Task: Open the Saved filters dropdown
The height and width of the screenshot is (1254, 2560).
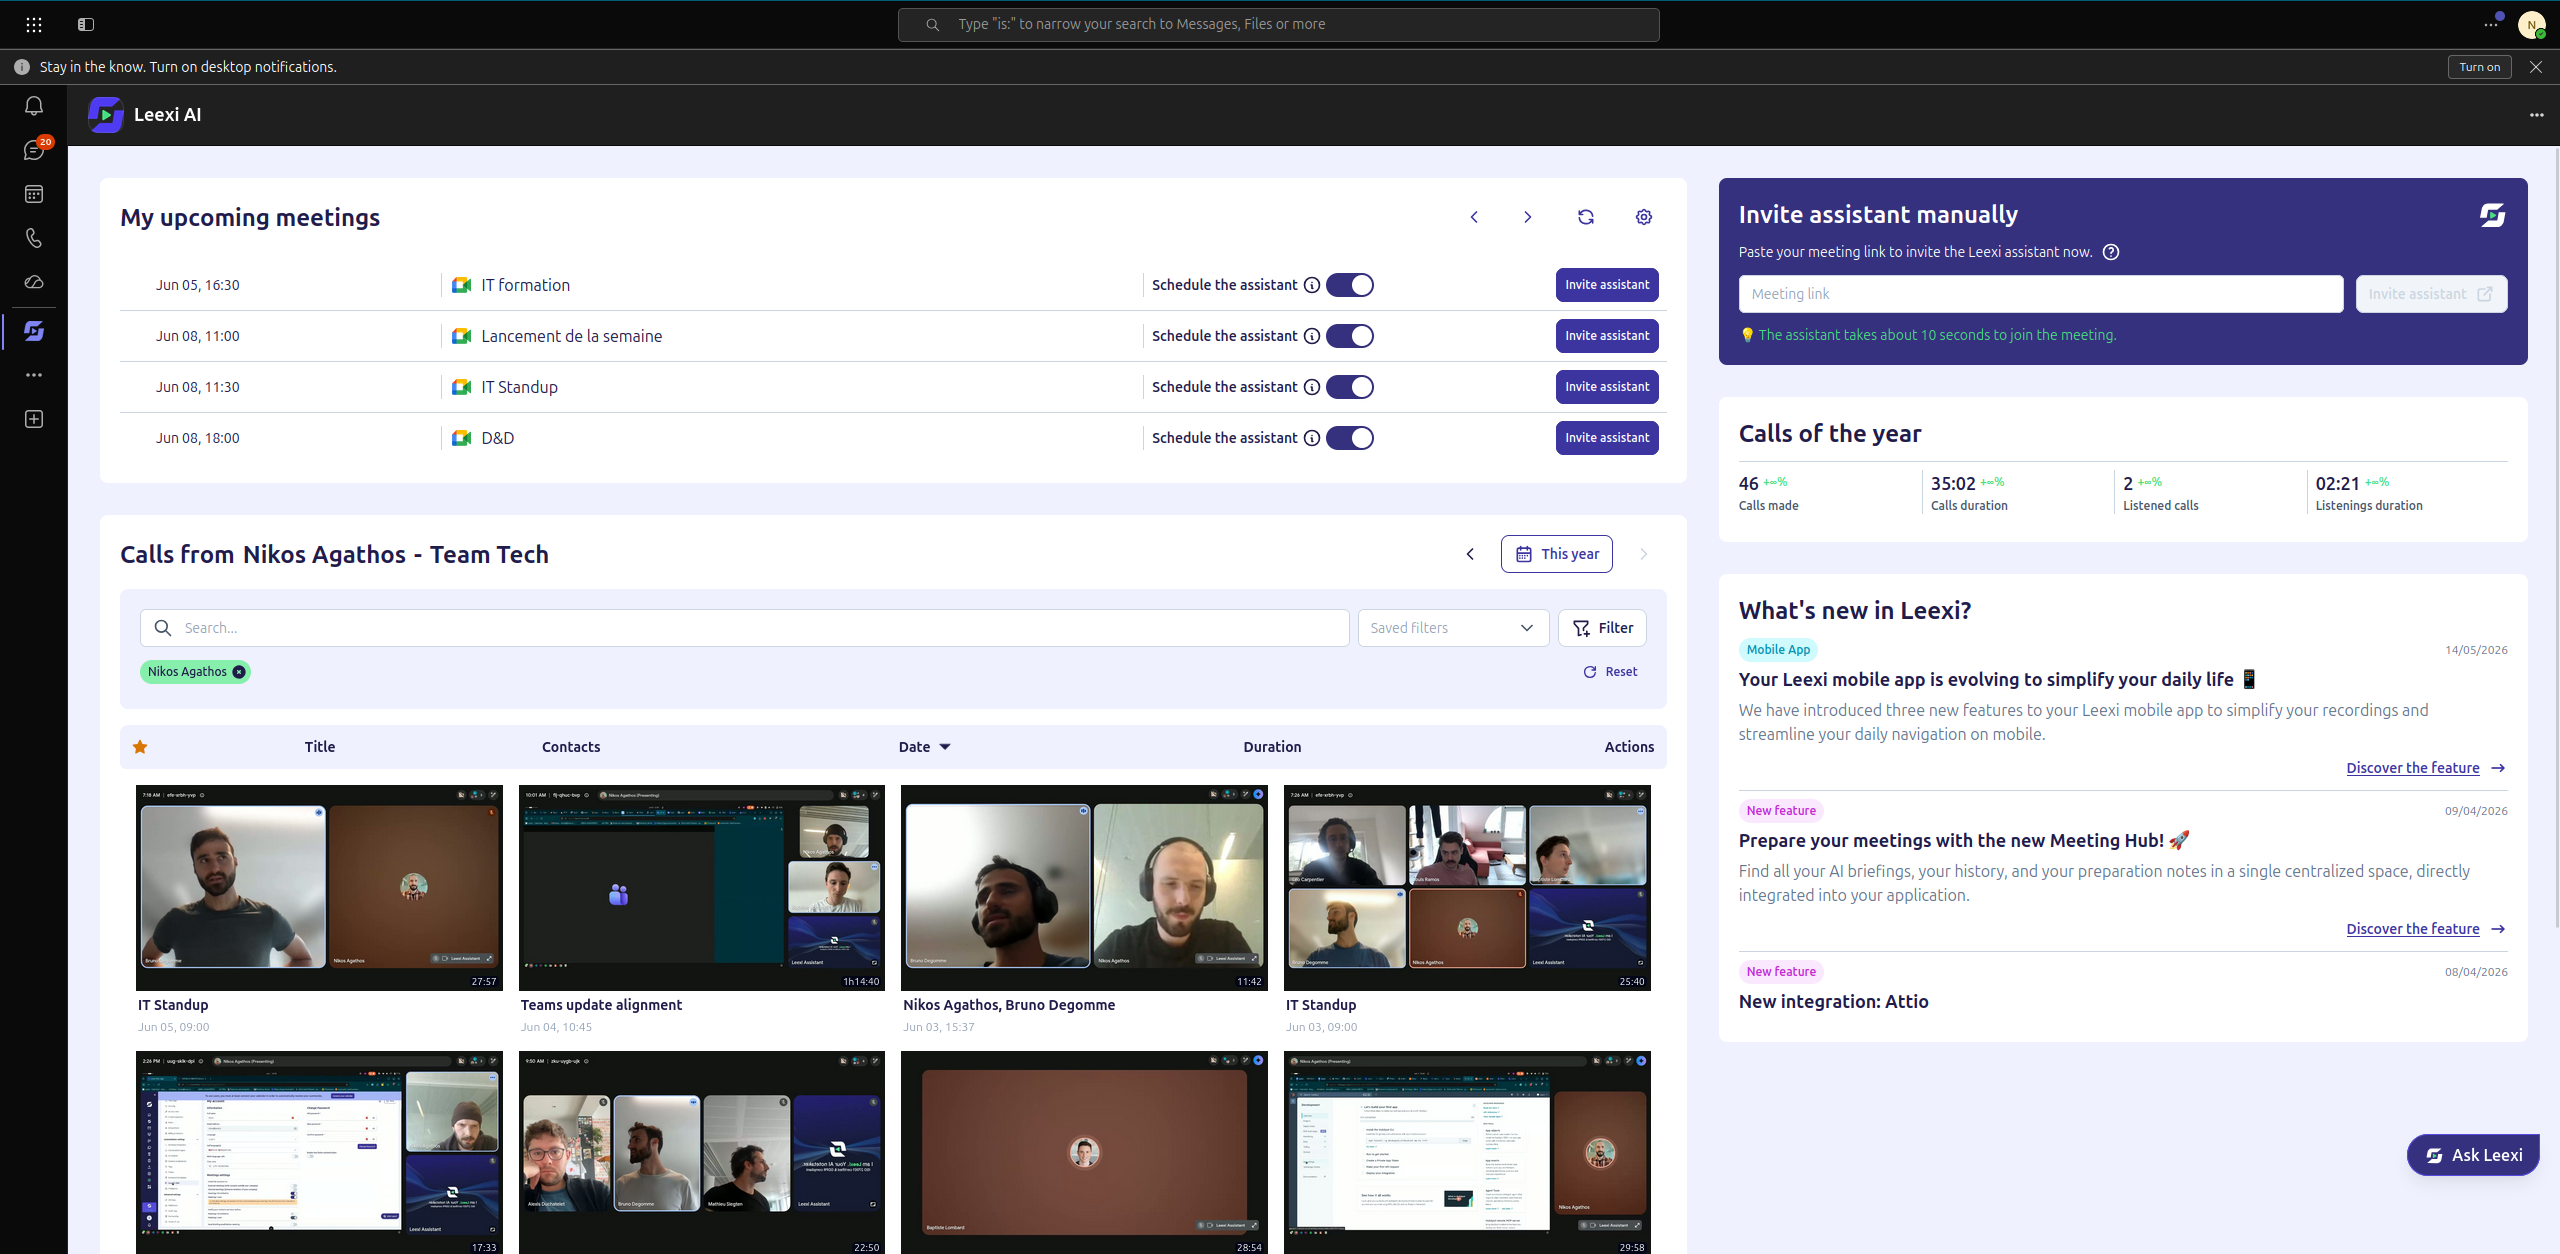Action: [1453, 628]
